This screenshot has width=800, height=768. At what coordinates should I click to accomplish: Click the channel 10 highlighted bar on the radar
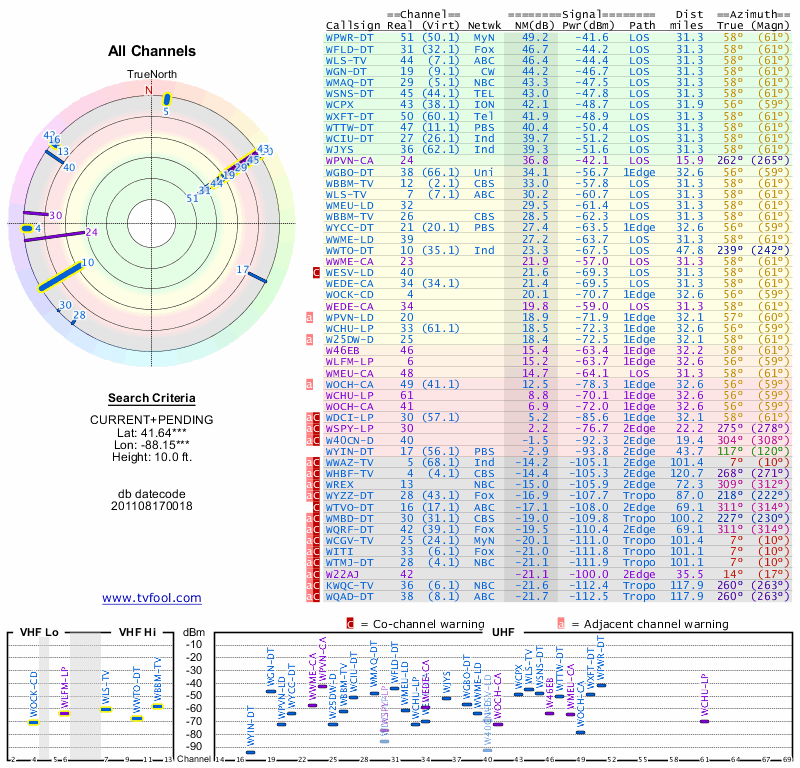(60, 277)
